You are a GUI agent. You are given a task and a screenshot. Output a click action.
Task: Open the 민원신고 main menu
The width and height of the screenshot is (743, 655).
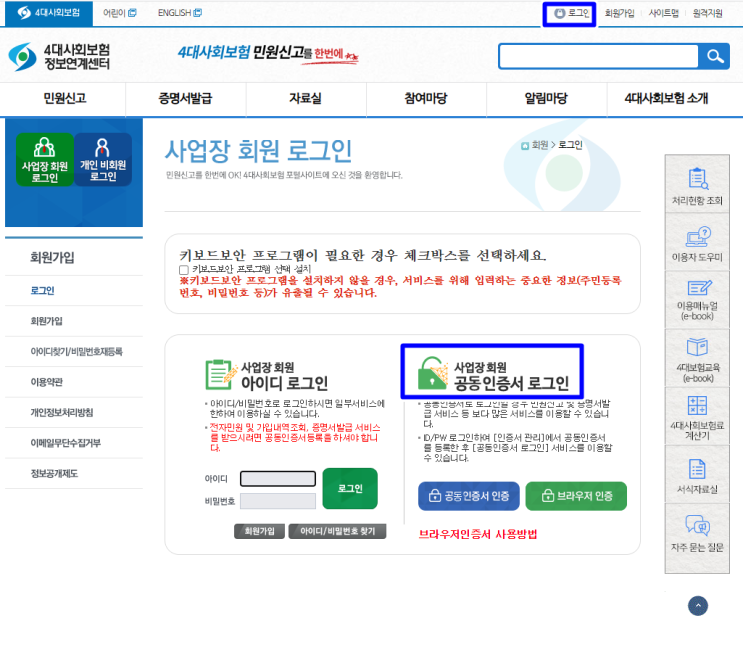(x=65, y=99)
